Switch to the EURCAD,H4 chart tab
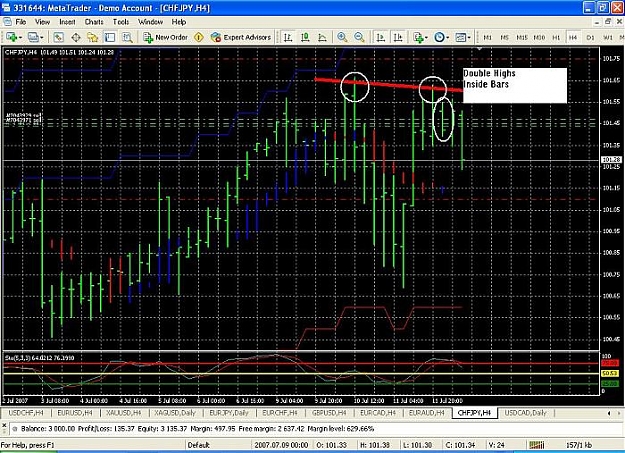 coord(378,413)
